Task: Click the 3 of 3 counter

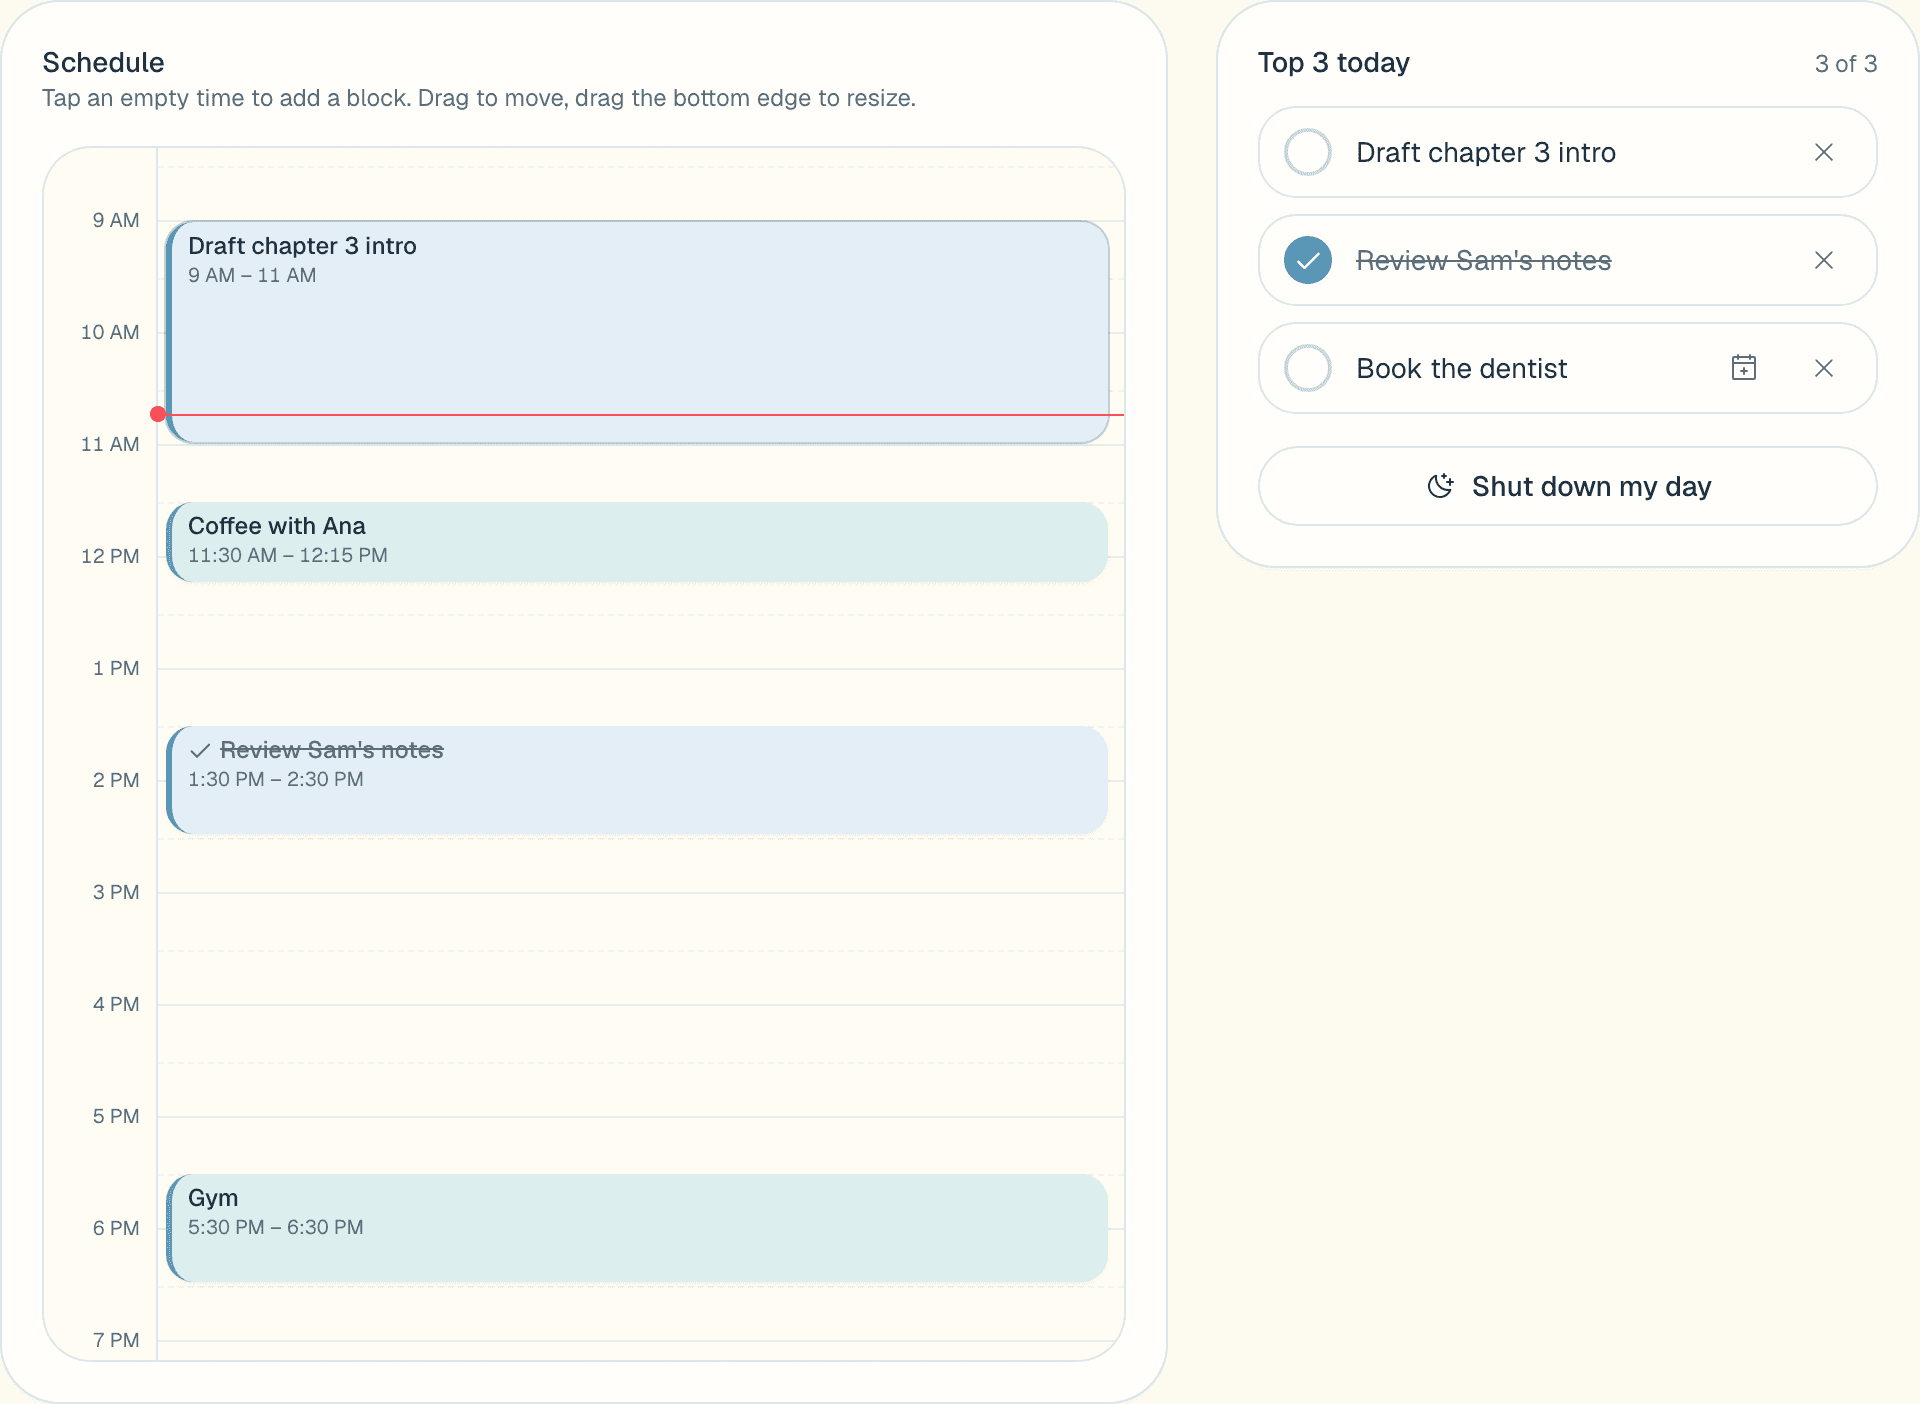Action: pos(1846,63)
